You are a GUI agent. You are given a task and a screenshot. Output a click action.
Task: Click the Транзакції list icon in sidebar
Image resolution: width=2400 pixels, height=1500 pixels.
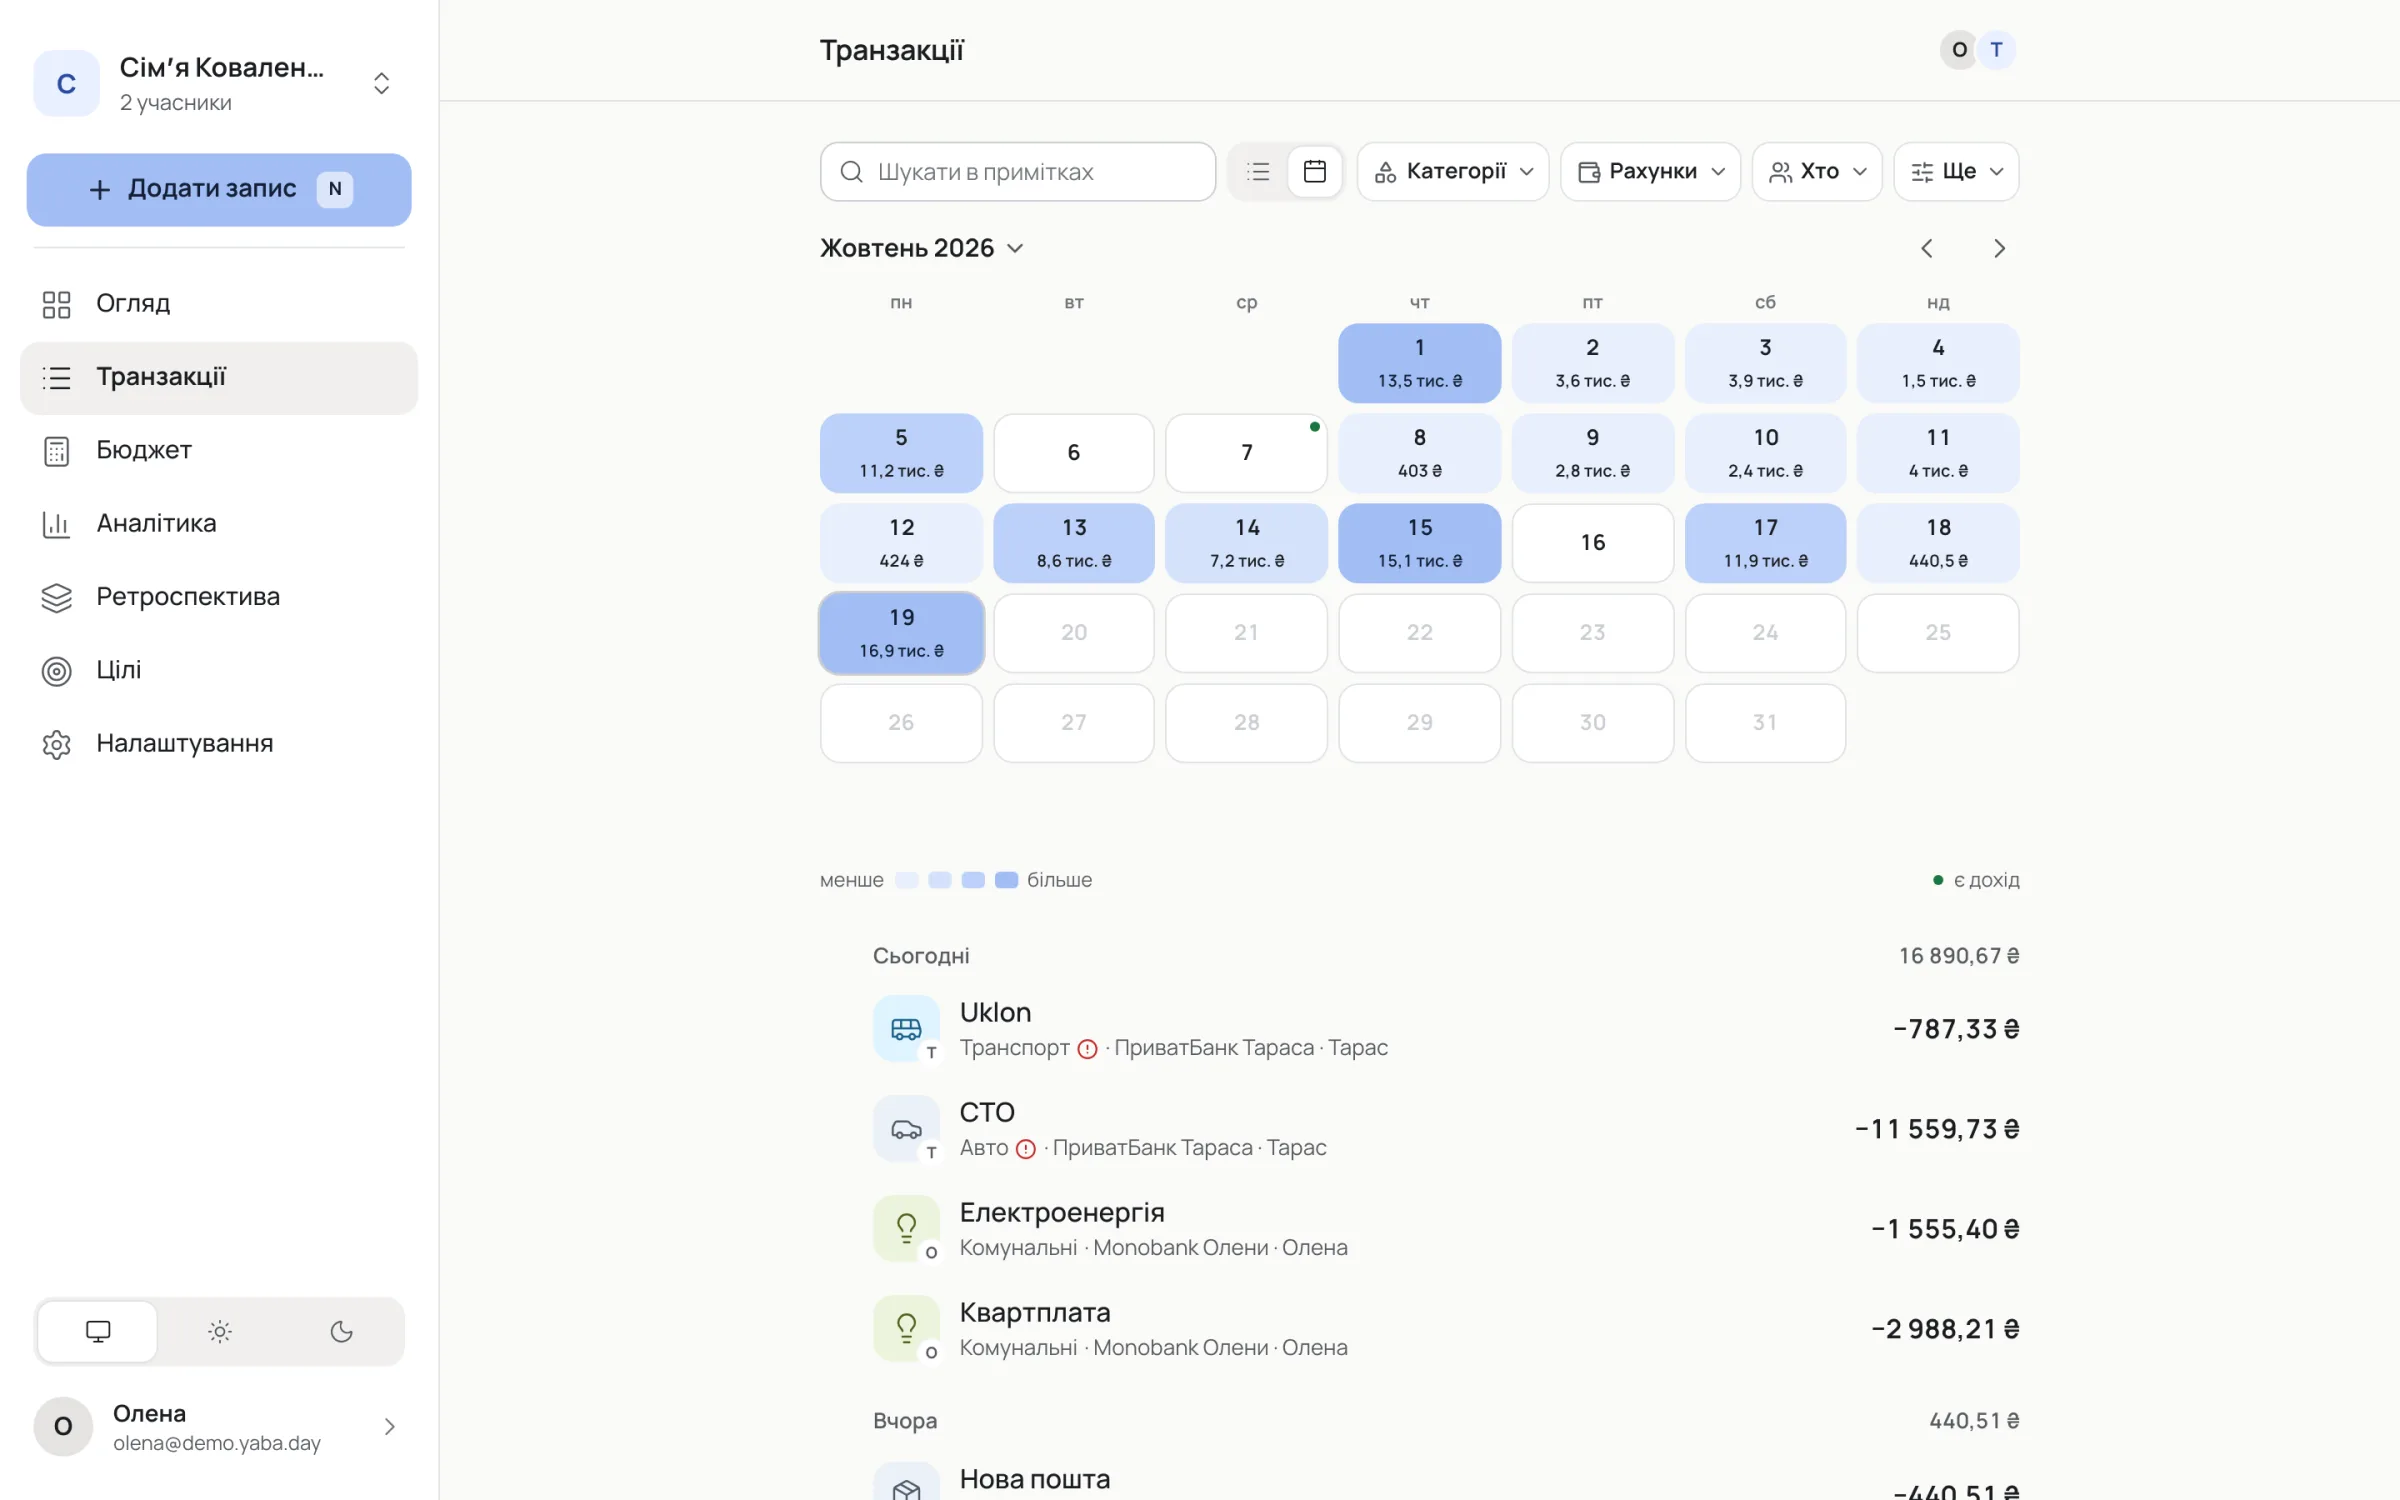tap(56, 378)
